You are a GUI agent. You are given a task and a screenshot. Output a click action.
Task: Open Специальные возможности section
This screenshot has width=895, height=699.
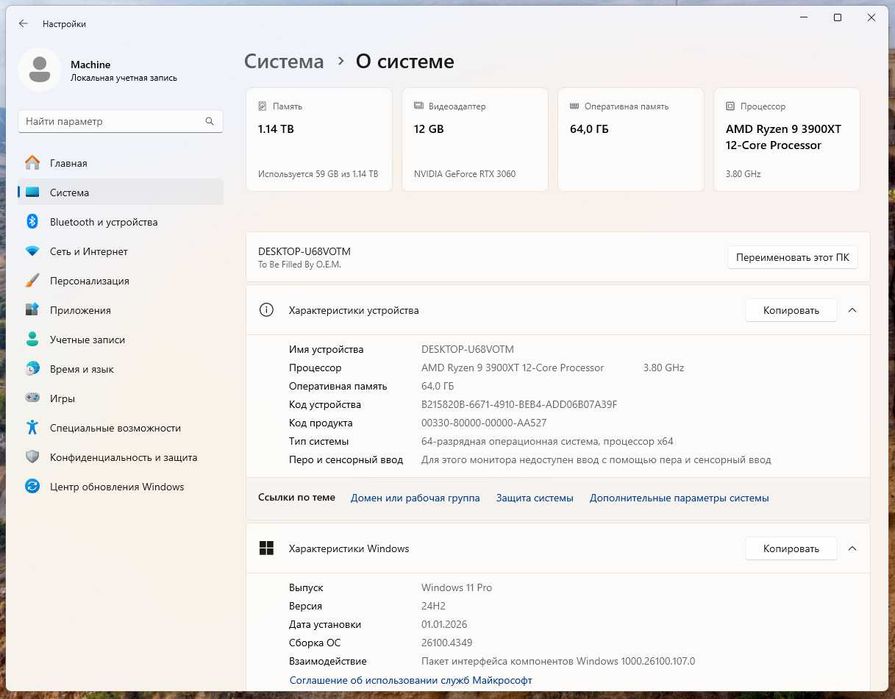(x=120, y=427)
